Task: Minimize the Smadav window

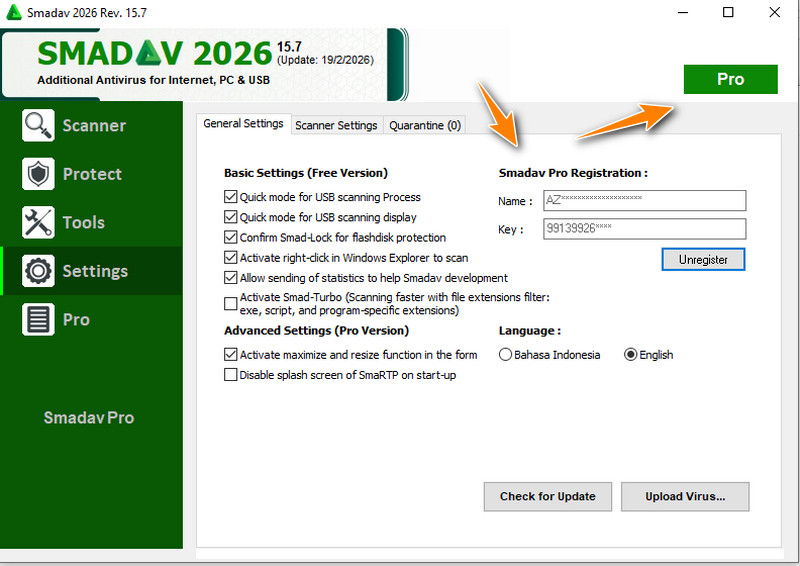Action: (x=683, y=12)
